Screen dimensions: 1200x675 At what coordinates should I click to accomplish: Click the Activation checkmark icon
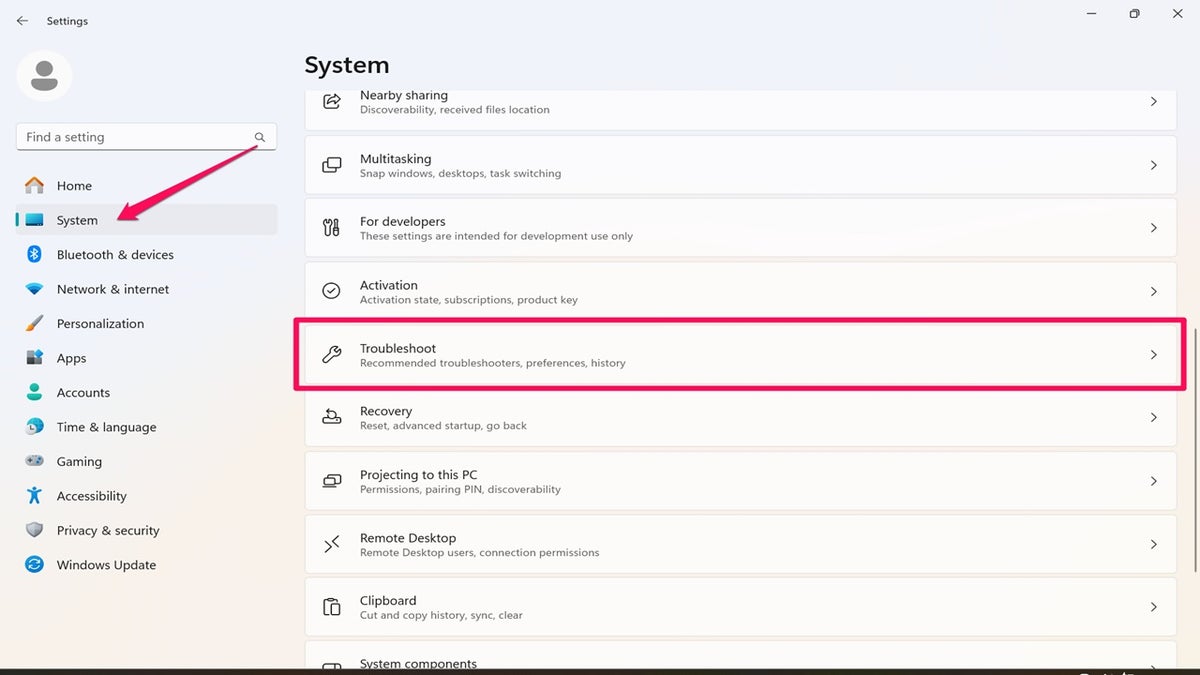(x=332, y=291)
